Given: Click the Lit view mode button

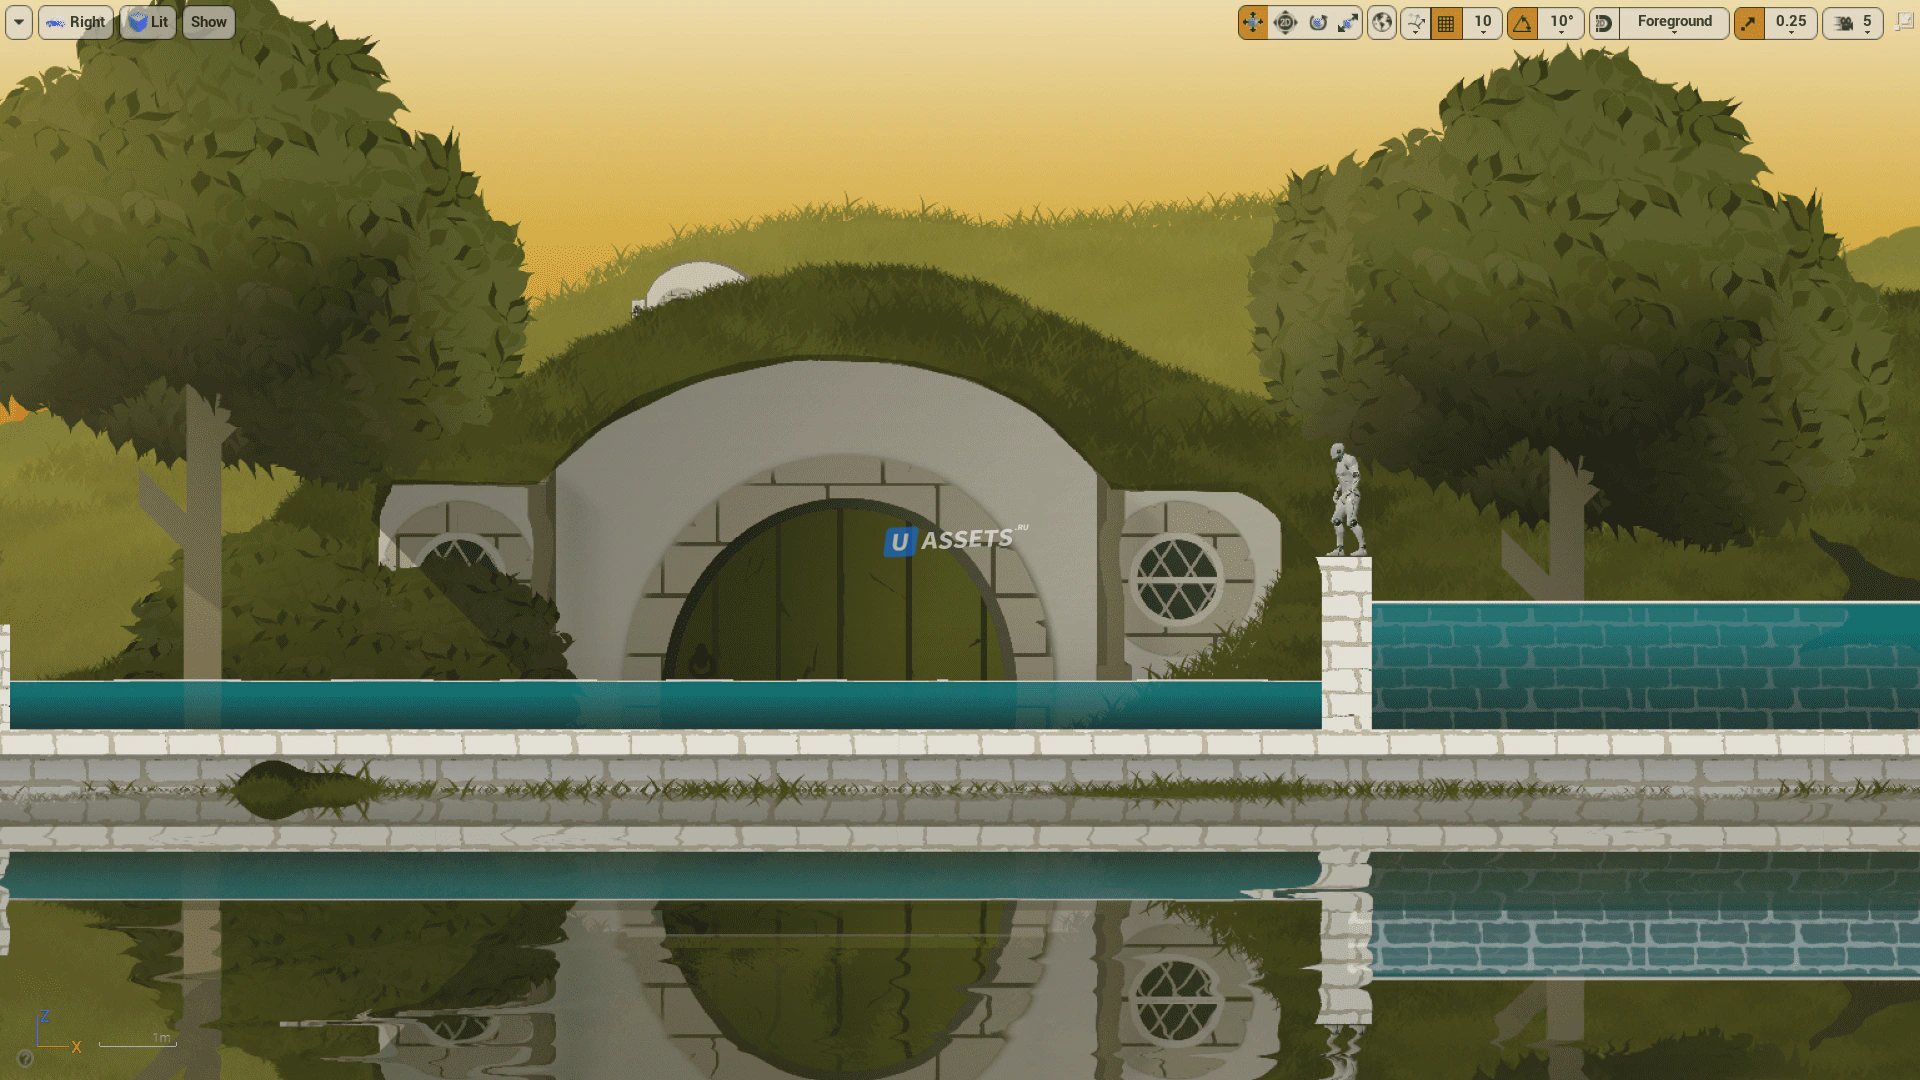Looking at the screenshot, I should [148, 22].
